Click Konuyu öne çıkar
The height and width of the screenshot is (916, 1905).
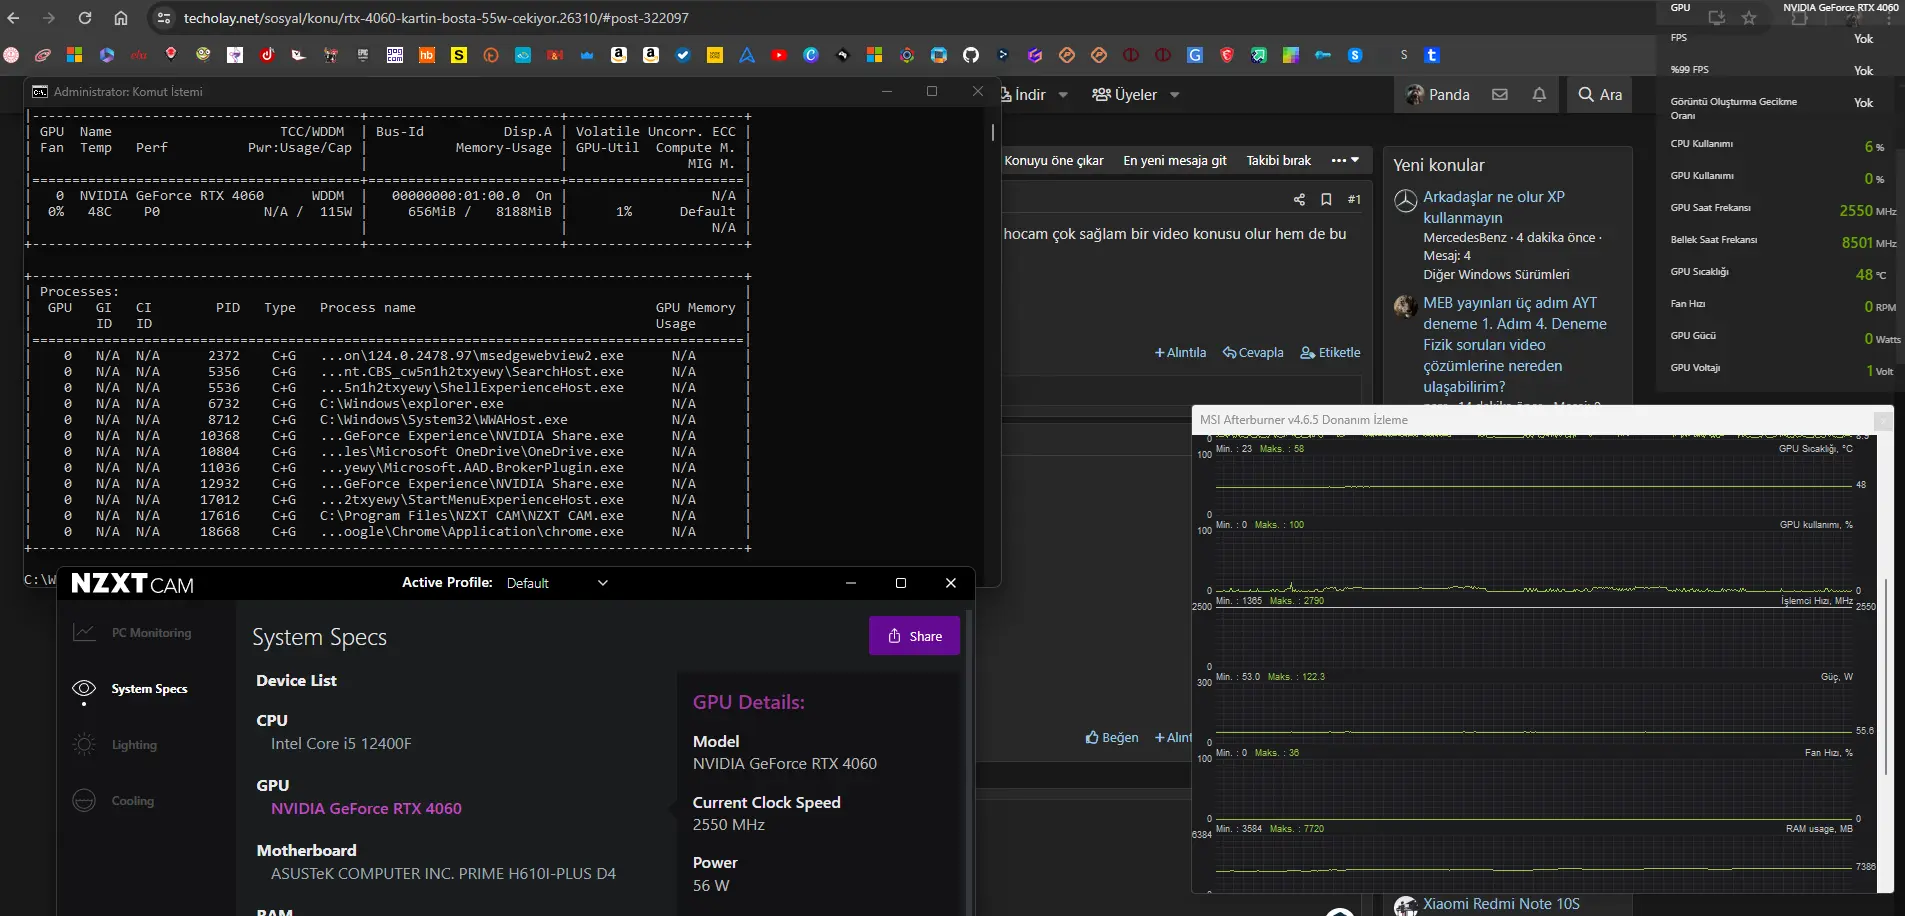pos(1054,160)
